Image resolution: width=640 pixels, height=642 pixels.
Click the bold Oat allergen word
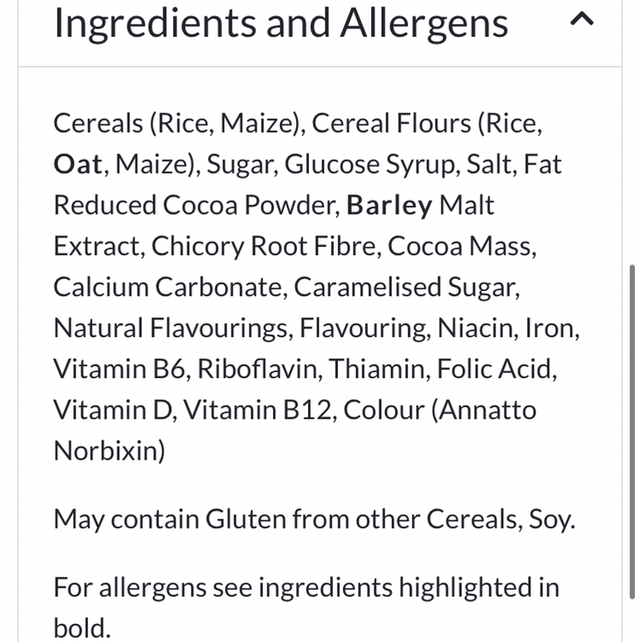pos(78,164)
